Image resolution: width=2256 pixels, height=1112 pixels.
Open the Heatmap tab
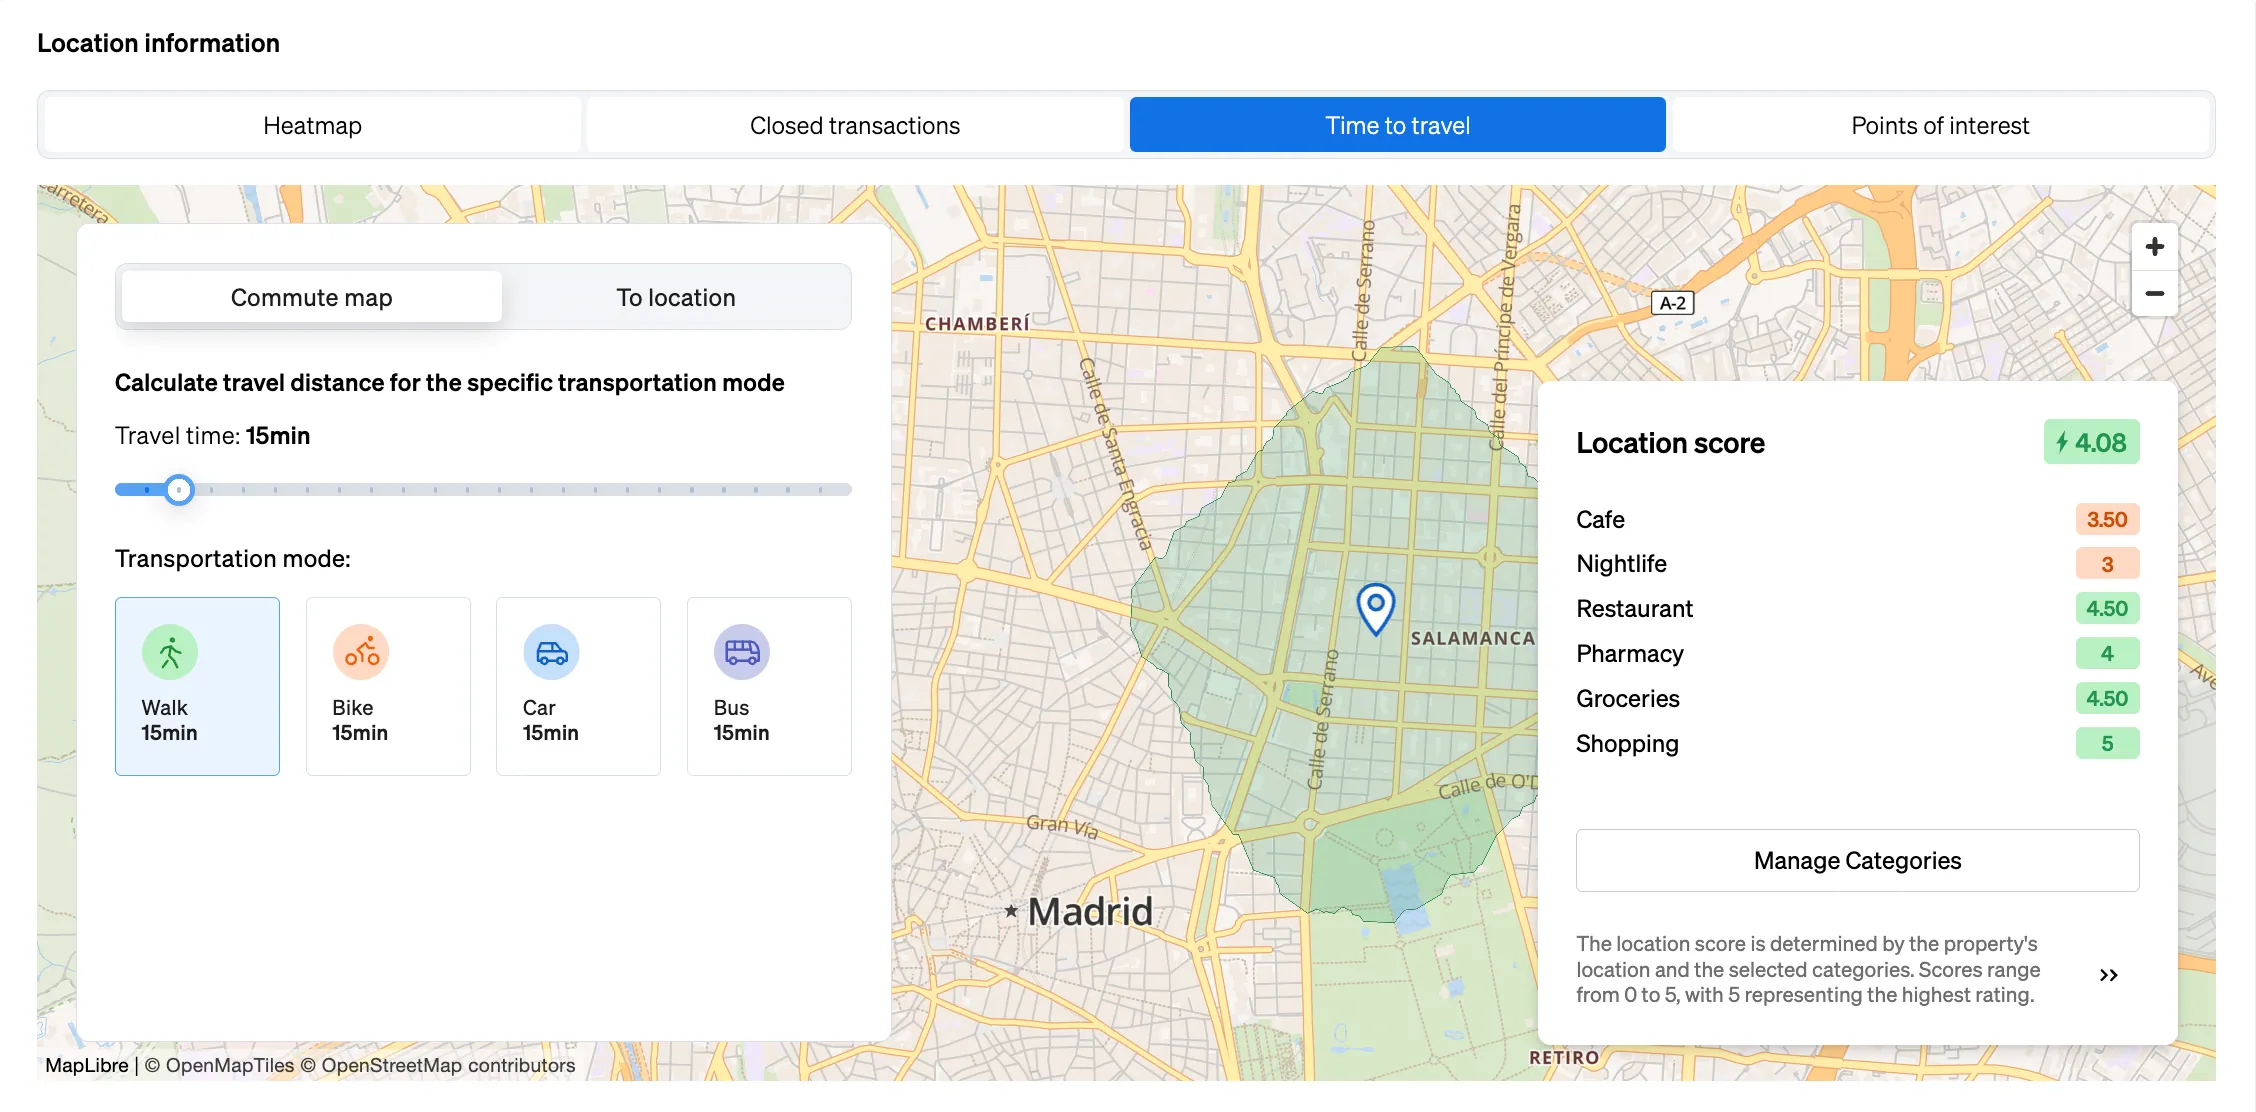coord(312,125)
